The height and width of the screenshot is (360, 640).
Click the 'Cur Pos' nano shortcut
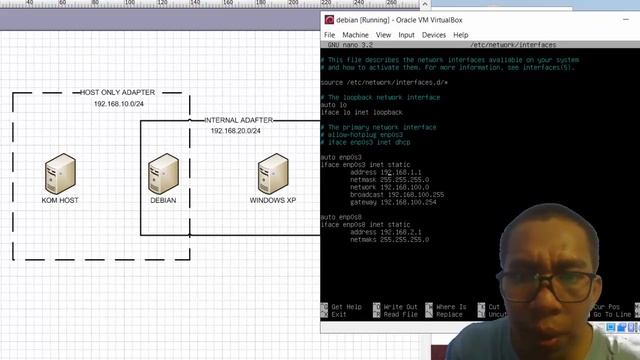click(607, 307)
